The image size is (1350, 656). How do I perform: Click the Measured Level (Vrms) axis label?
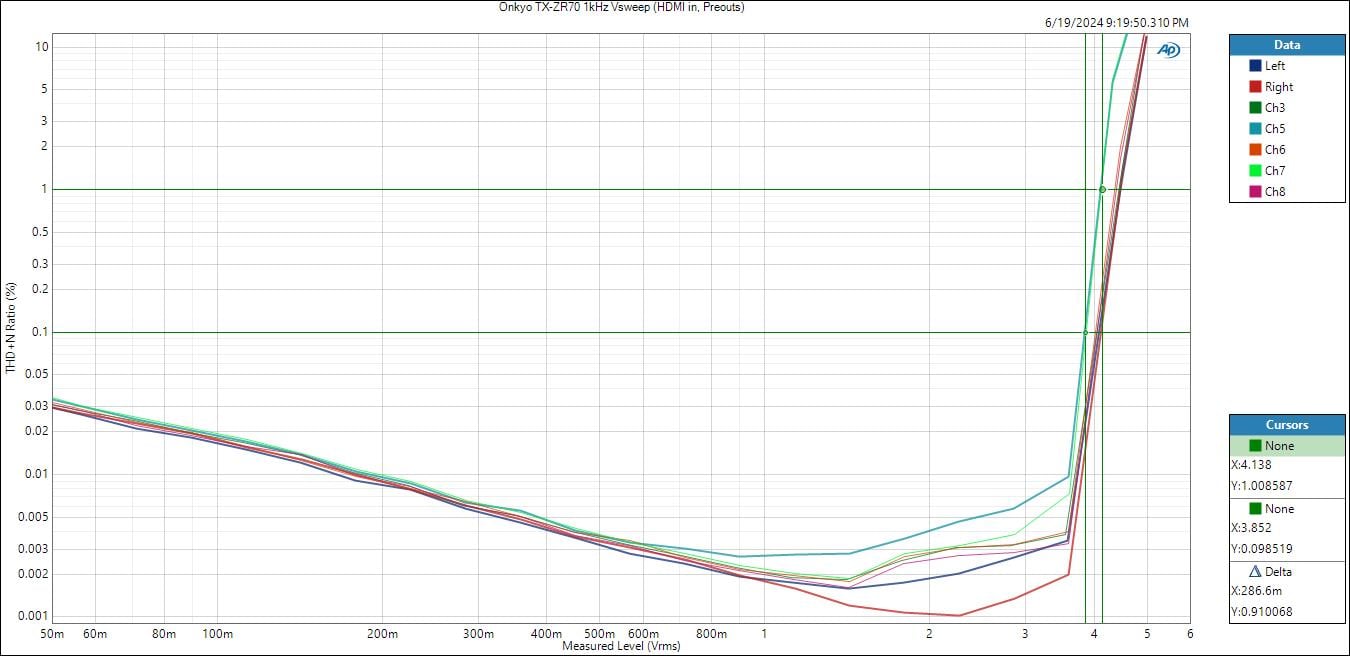pyautogui.click(x=621, y=646)
